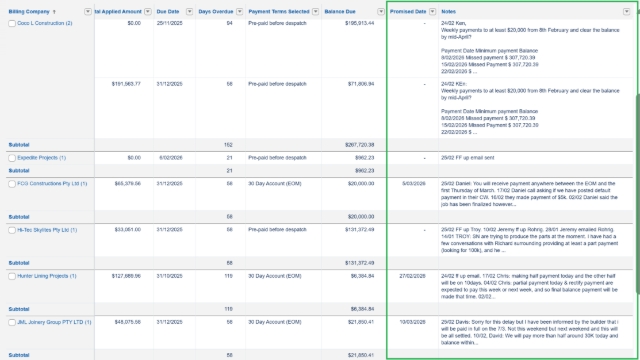Select Expedite Projects 'Pre-paid before despatch' cell
This screenshot has height=360, width=640.
277,158
